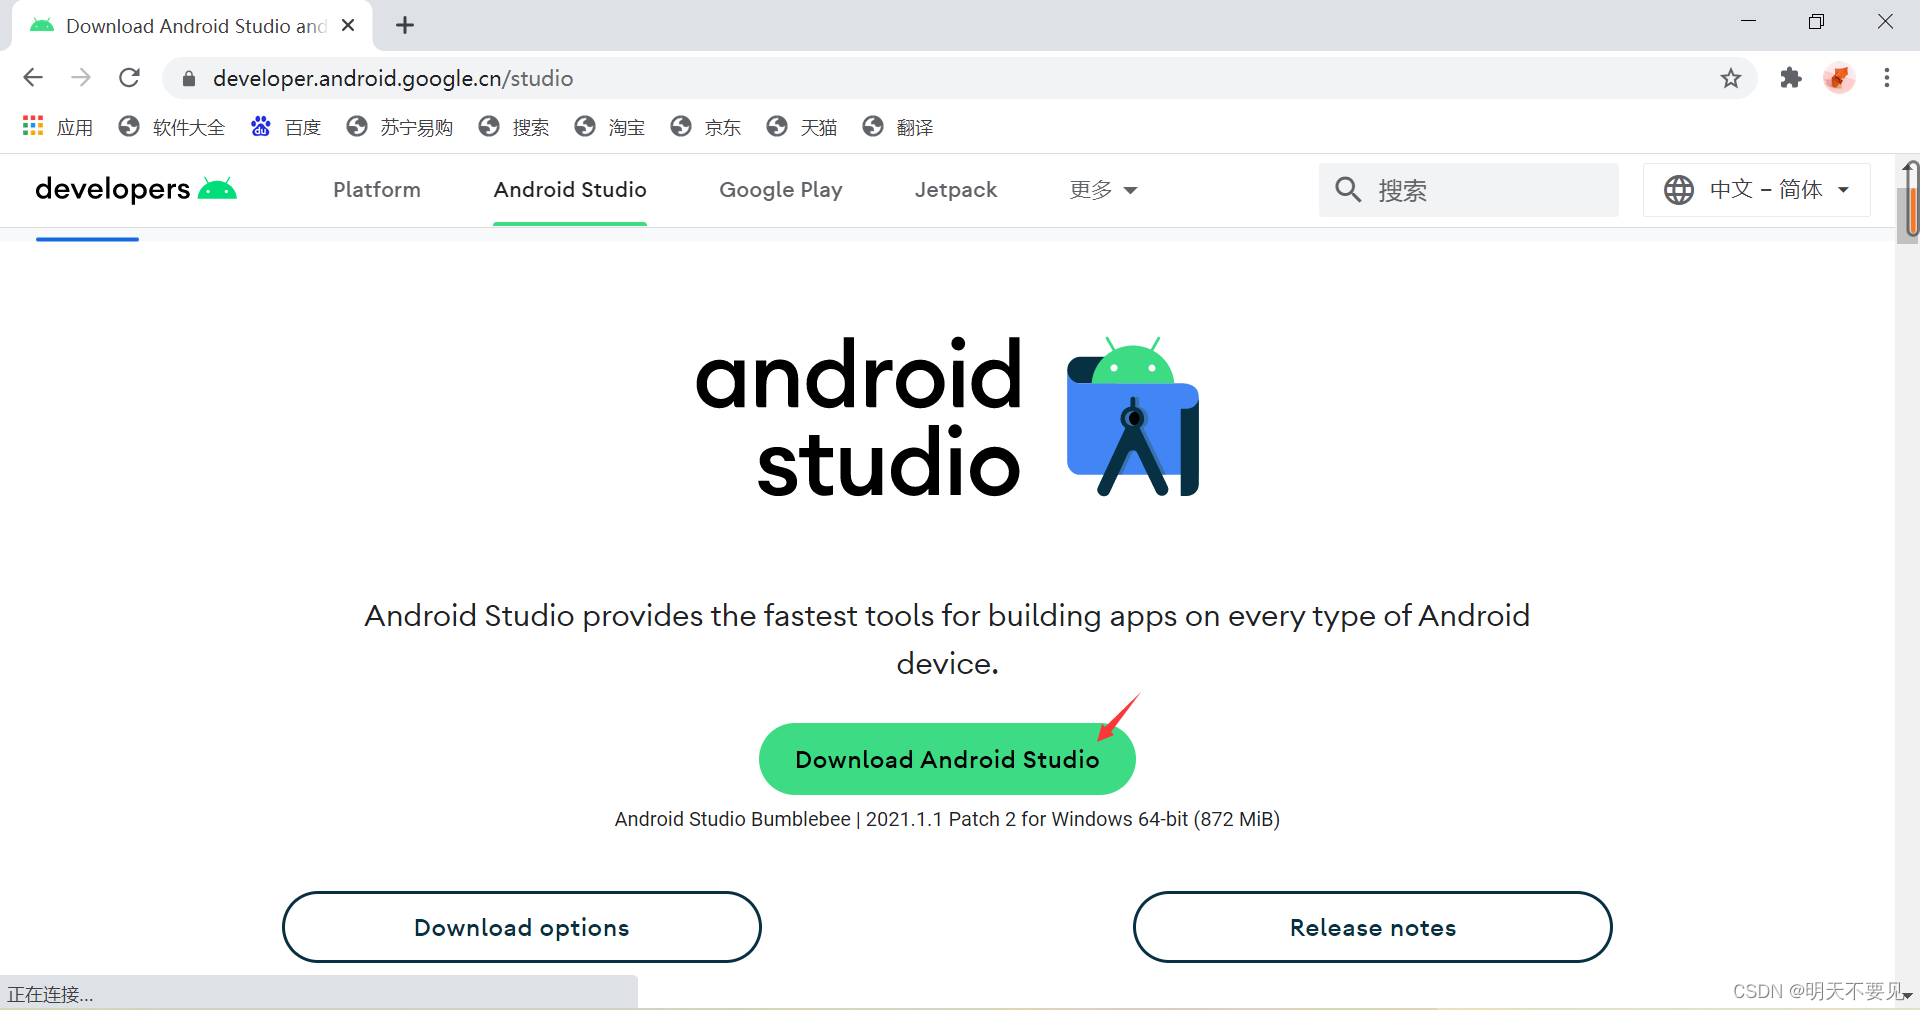Open the 百度 bookmark
Image resolution: width=1920 pixels, height=1010 pixels.
[286, 127]
